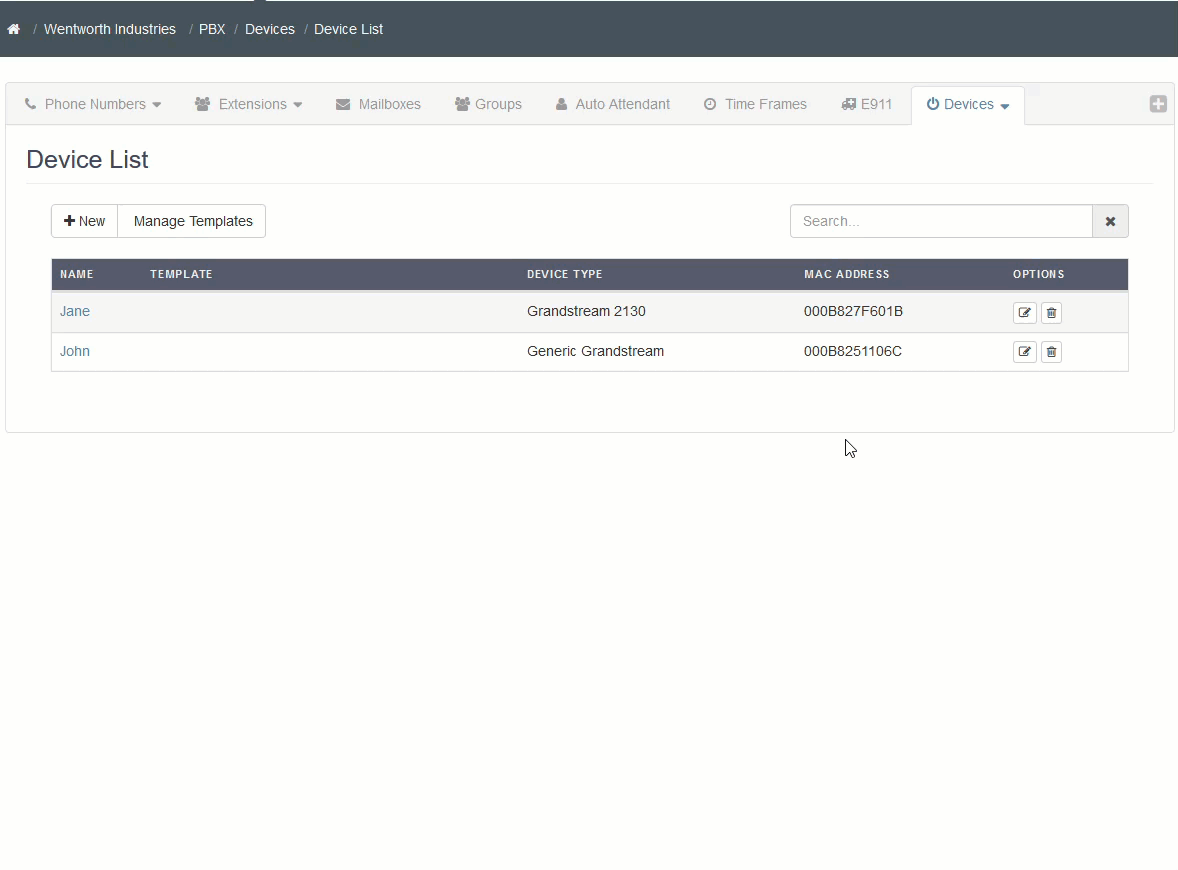
Task: Click the home icon in breadcrumb
Action: pyautogui.click(x=13, y=29)
